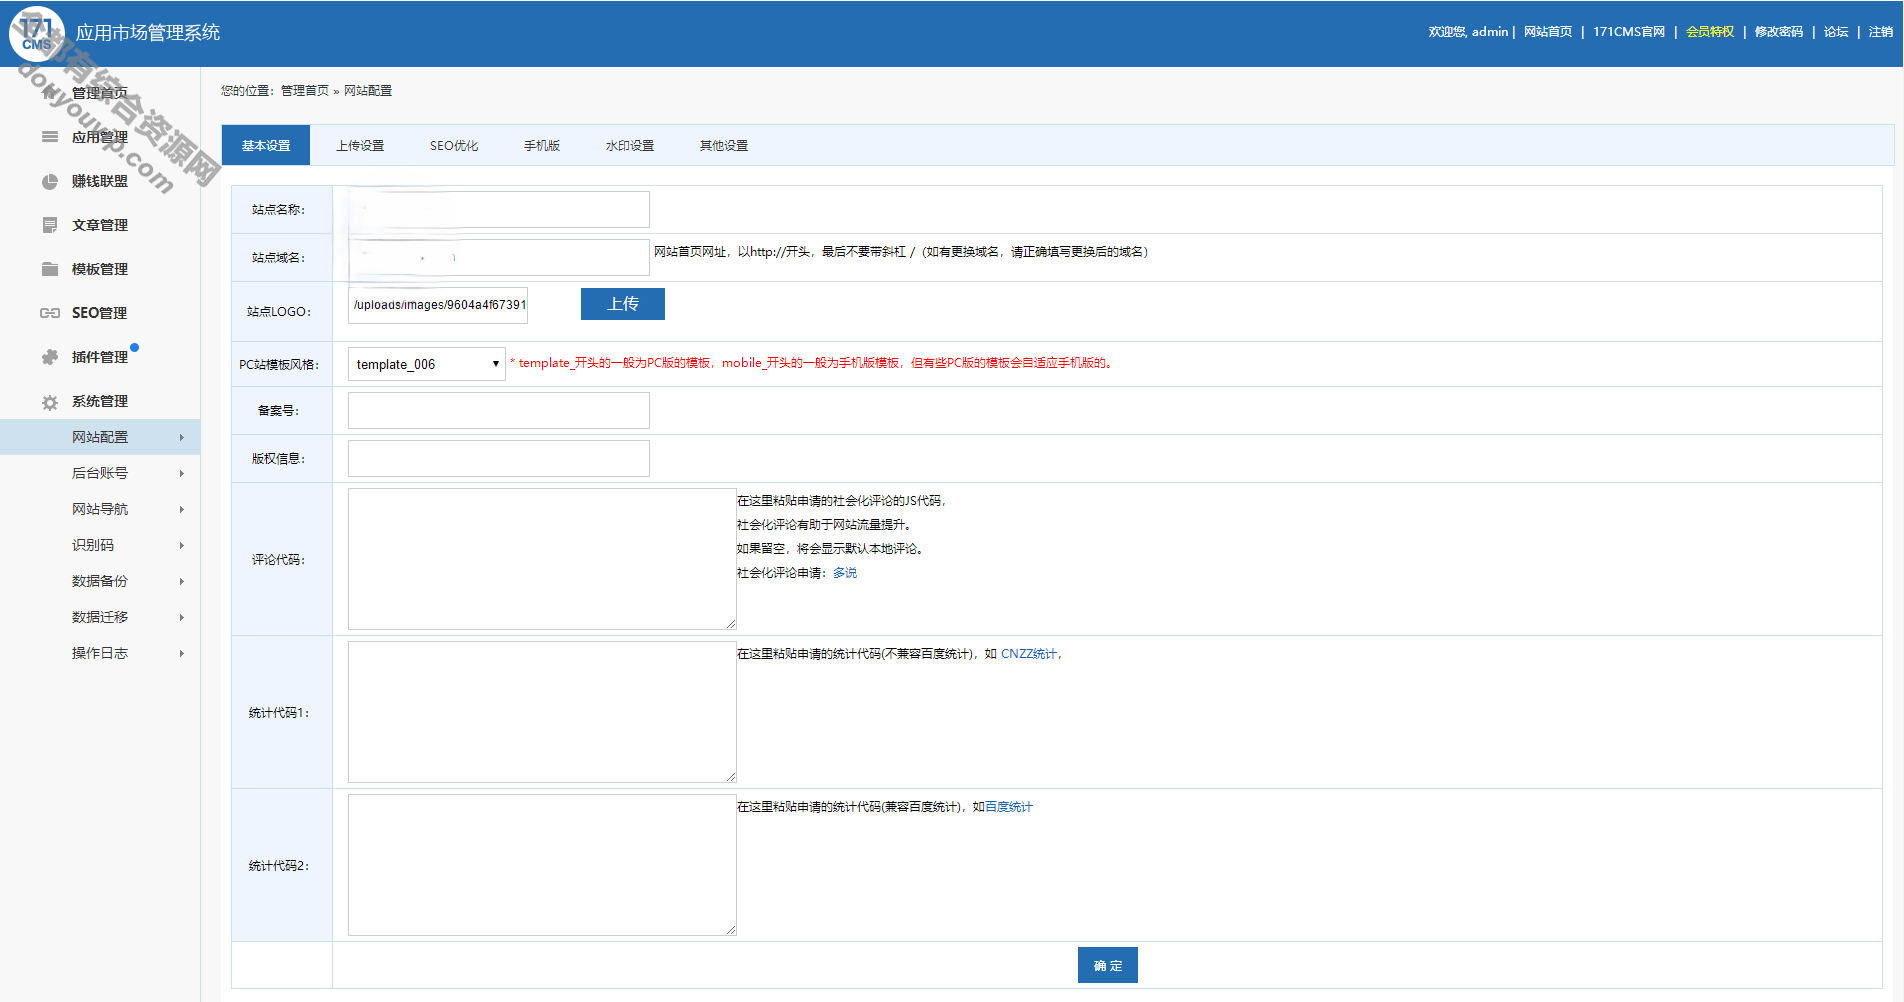Select 识别码 submenu item
Viewport: 1904px width, 1002px height.
click(100, 545)
